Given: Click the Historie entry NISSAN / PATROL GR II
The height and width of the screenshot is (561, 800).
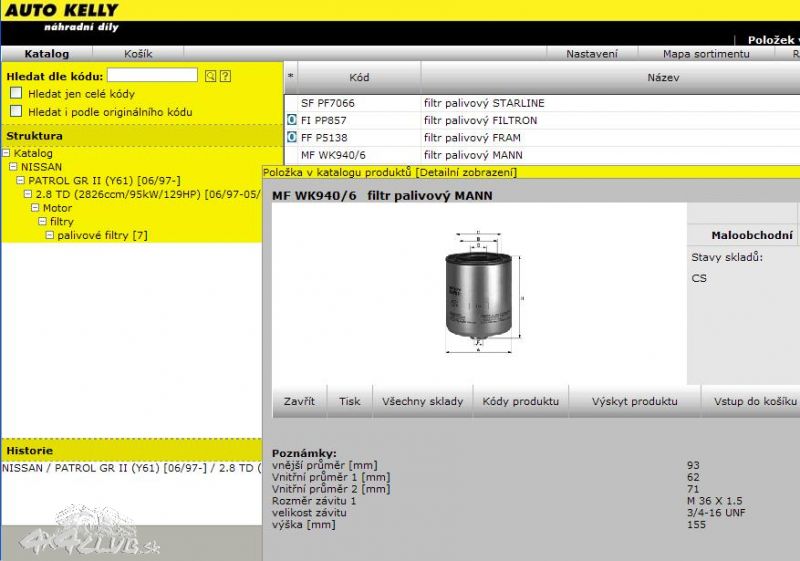Looking at the screenshot, I should (x=132, y=468).
